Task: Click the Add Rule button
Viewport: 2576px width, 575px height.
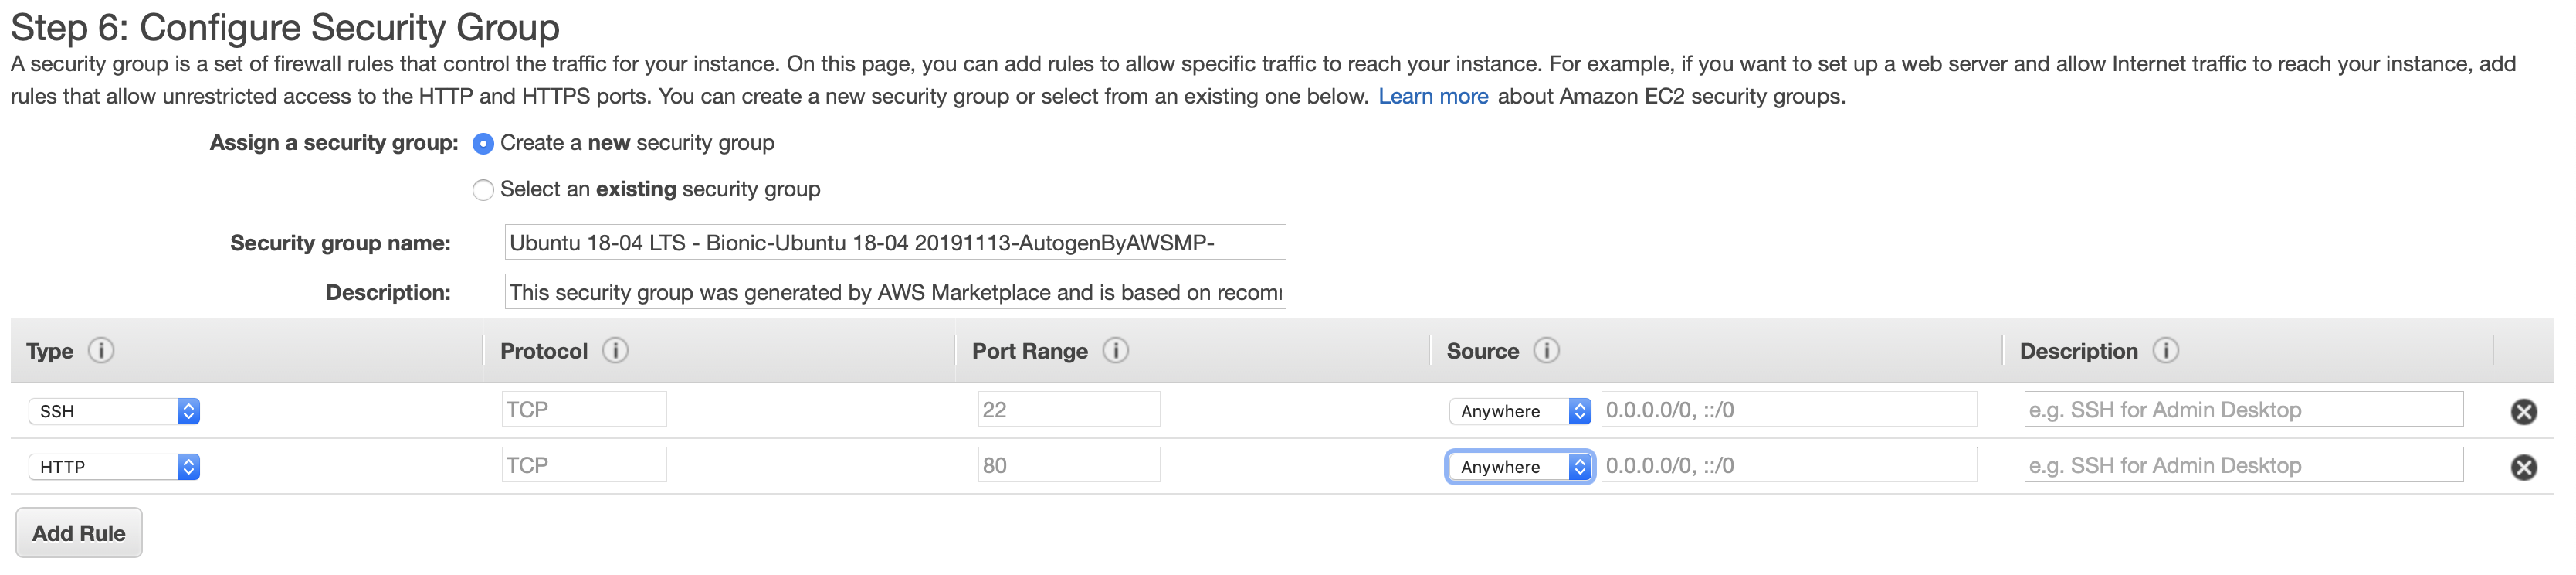Action: pos(79,533)
